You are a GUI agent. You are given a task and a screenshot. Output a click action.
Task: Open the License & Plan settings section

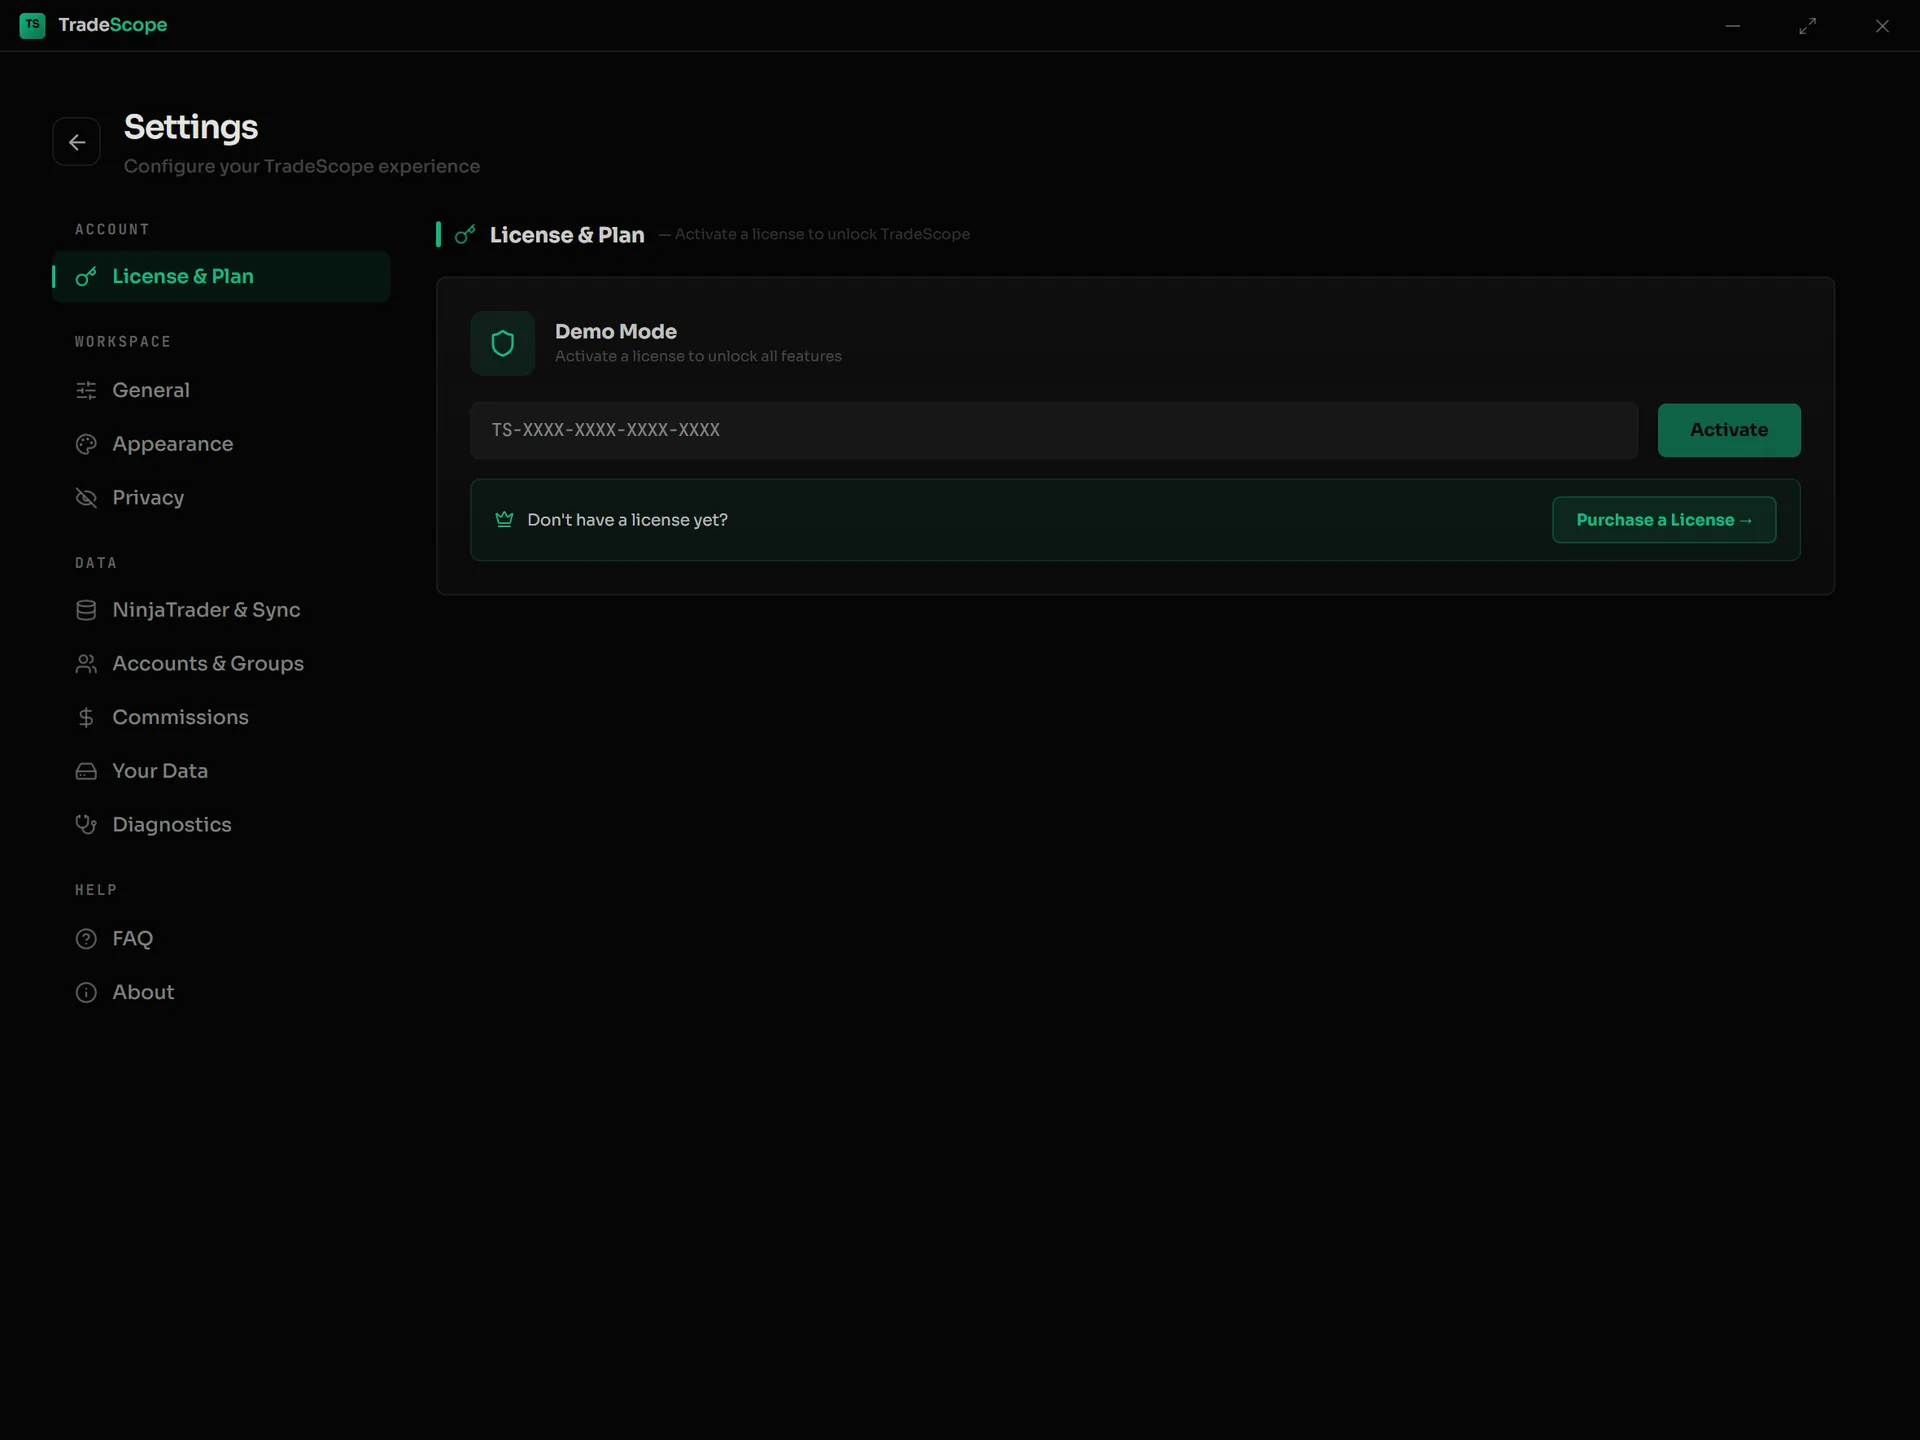221,277
